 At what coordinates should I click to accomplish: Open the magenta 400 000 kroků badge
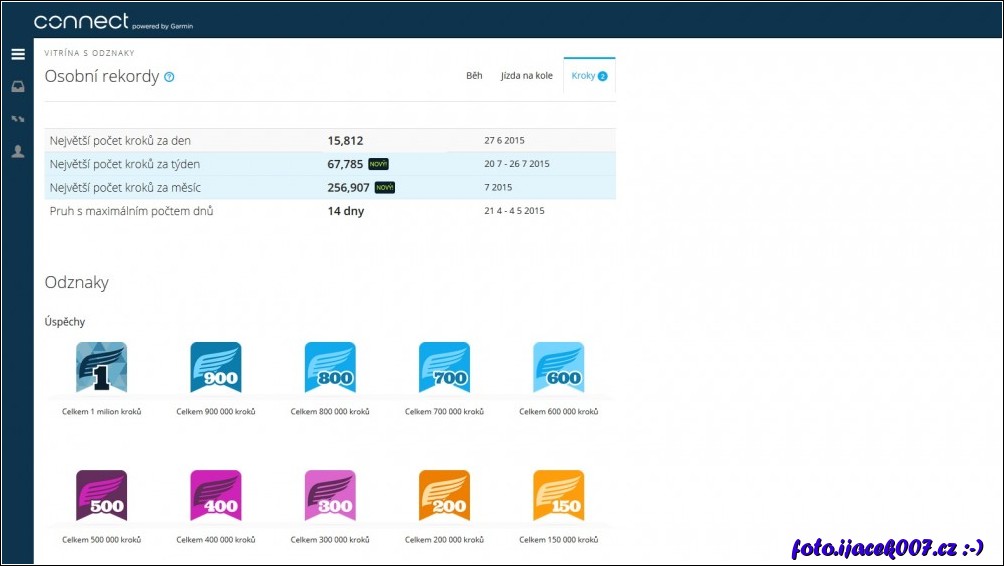pyautogui.click(x=216, y=495)
